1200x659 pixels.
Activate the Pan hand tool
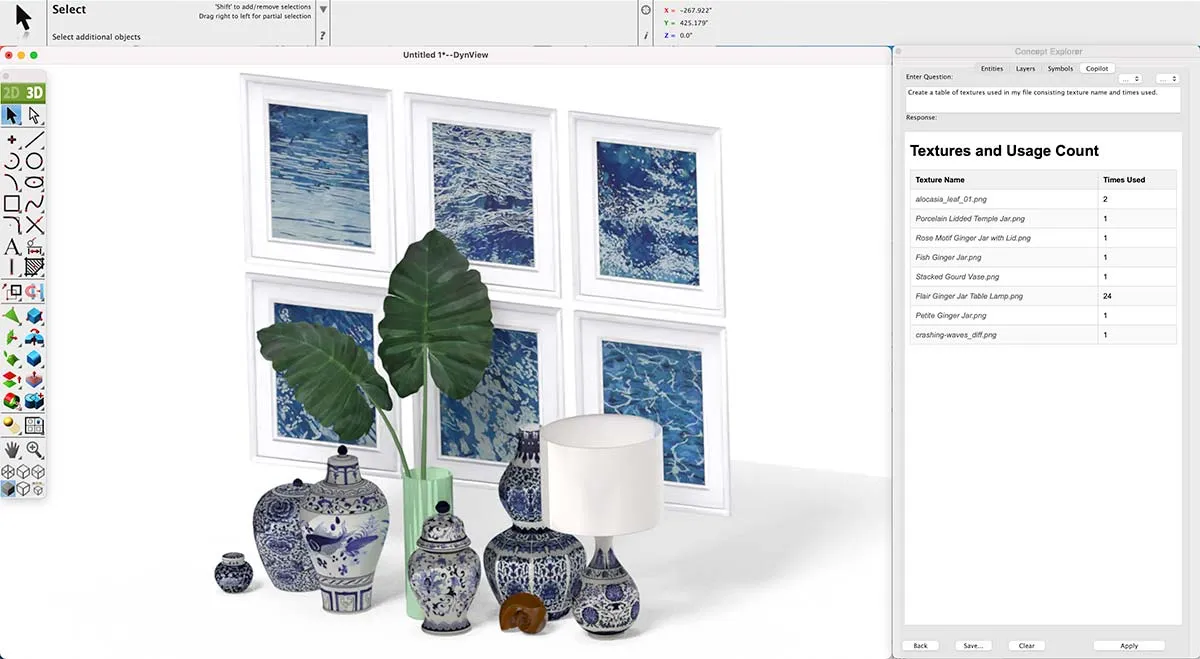(x=12, y=450)
